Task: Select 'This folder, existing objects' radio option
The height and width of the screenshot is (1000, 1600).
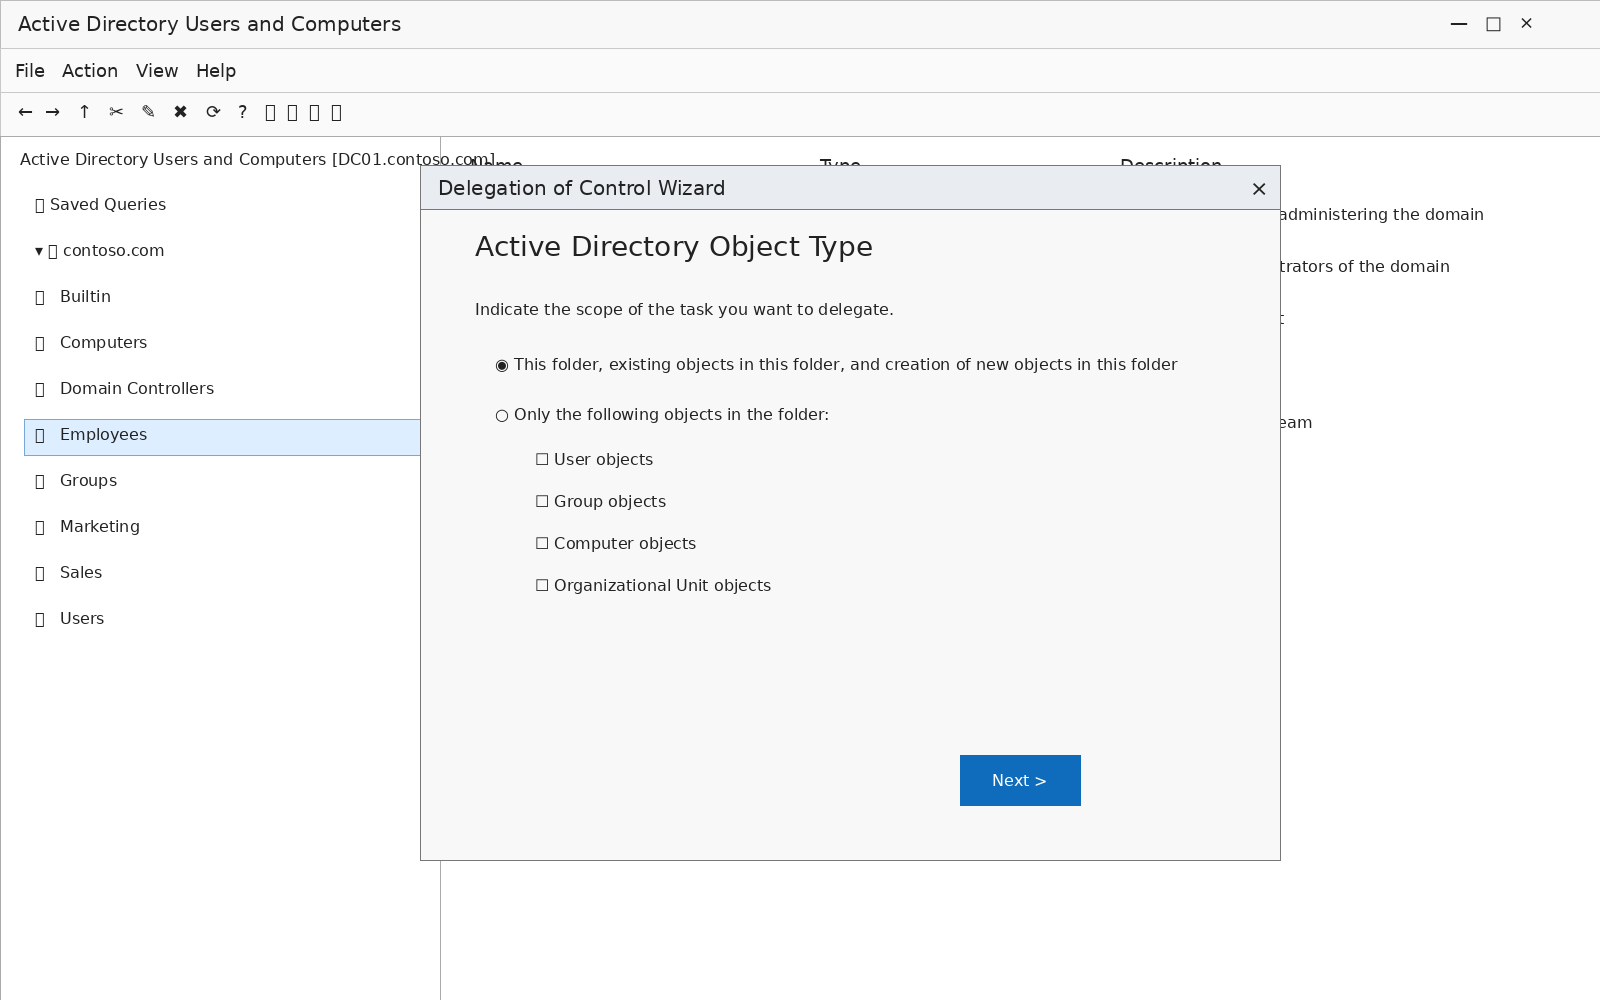Action: pyautogui.click(x=502, y=365)
